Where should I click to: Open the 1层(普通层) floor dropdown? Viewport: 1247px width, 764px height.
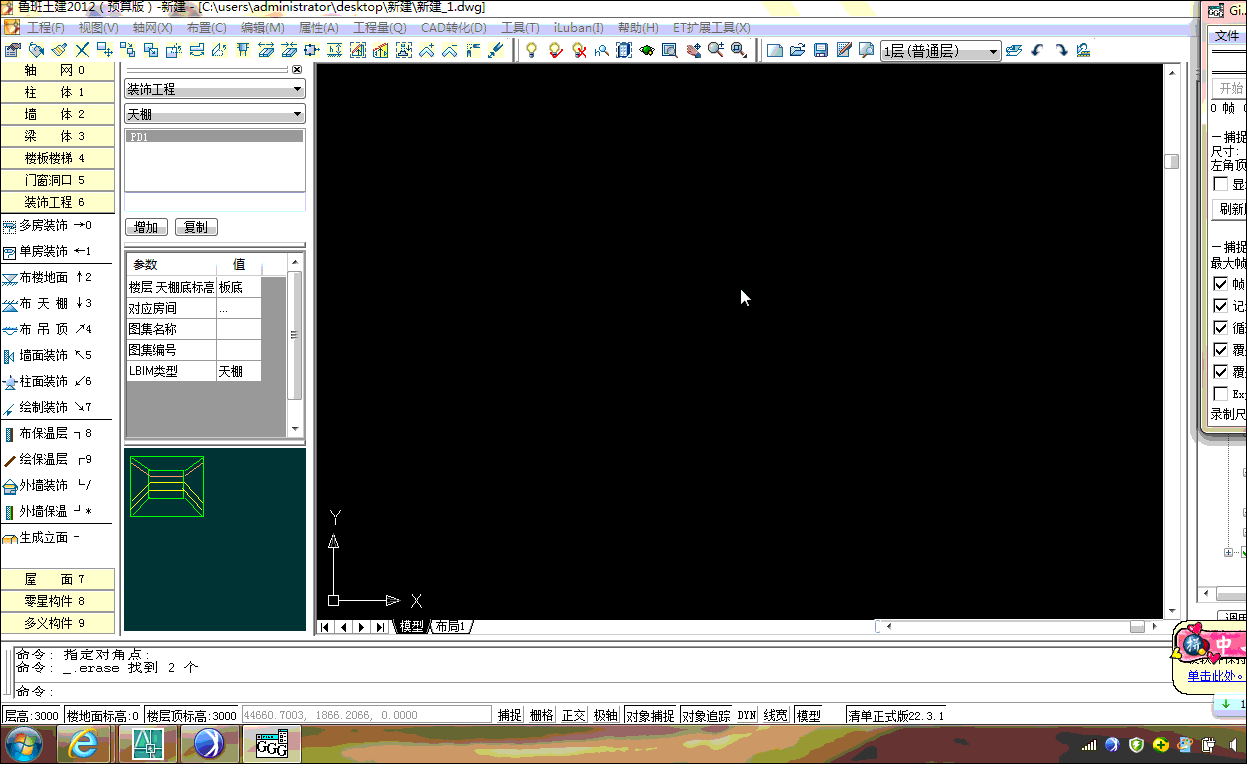pyautogui.click(x=941, y=51)
